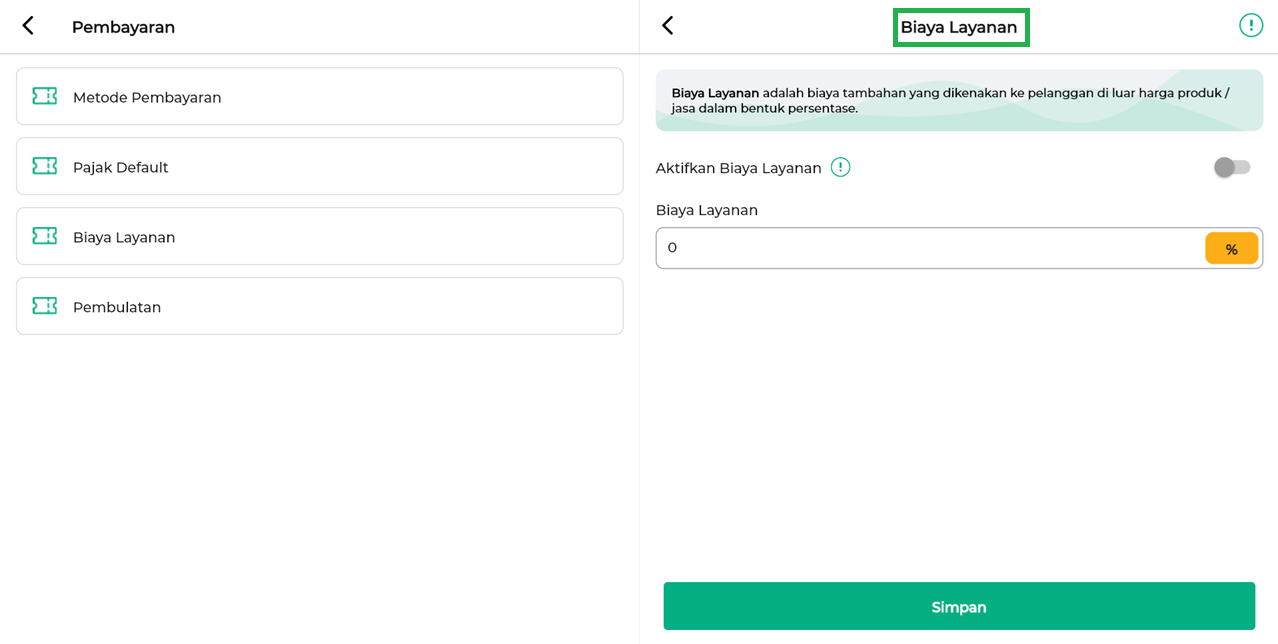Click the ticket icon for Metode Pembayaran
1278x644 pixels.
coord(45,96)
